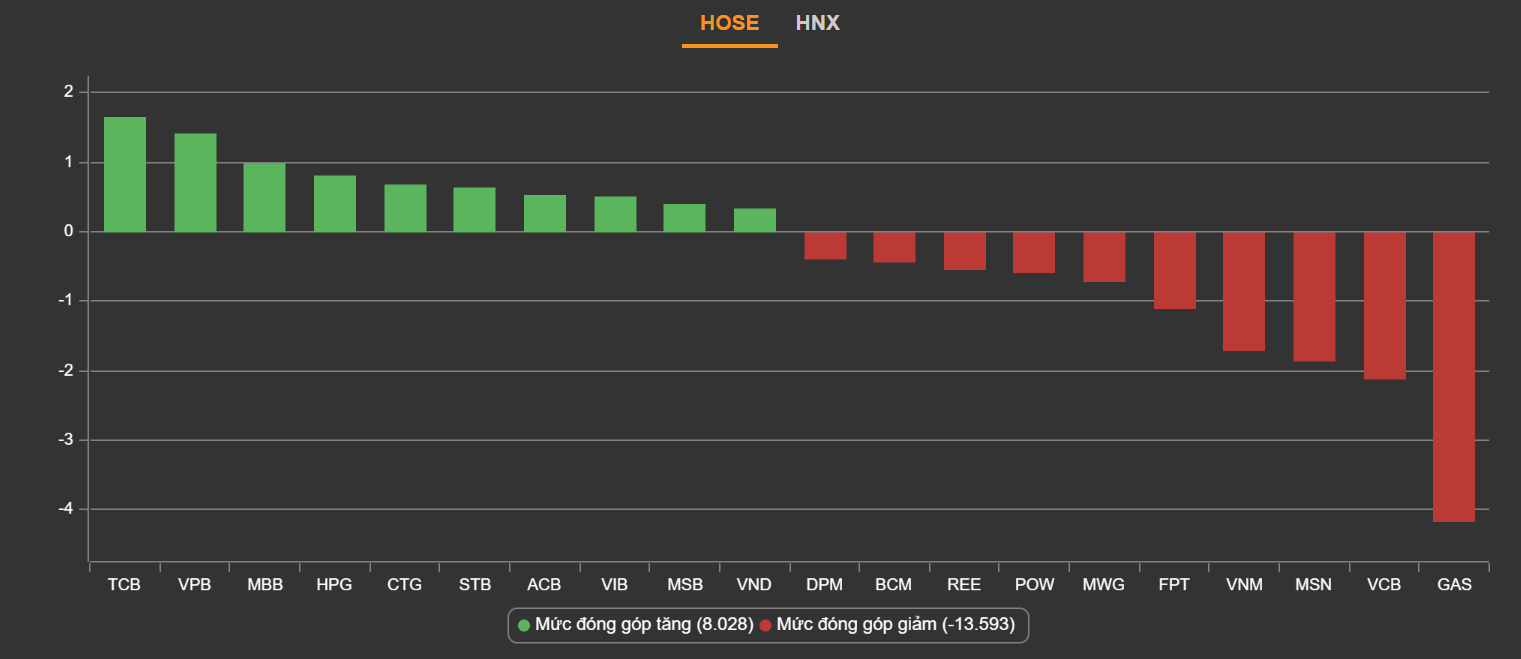This screenshot has height=659, width=1521.
Task: Click the MWG red bar
Action: 1104,257
